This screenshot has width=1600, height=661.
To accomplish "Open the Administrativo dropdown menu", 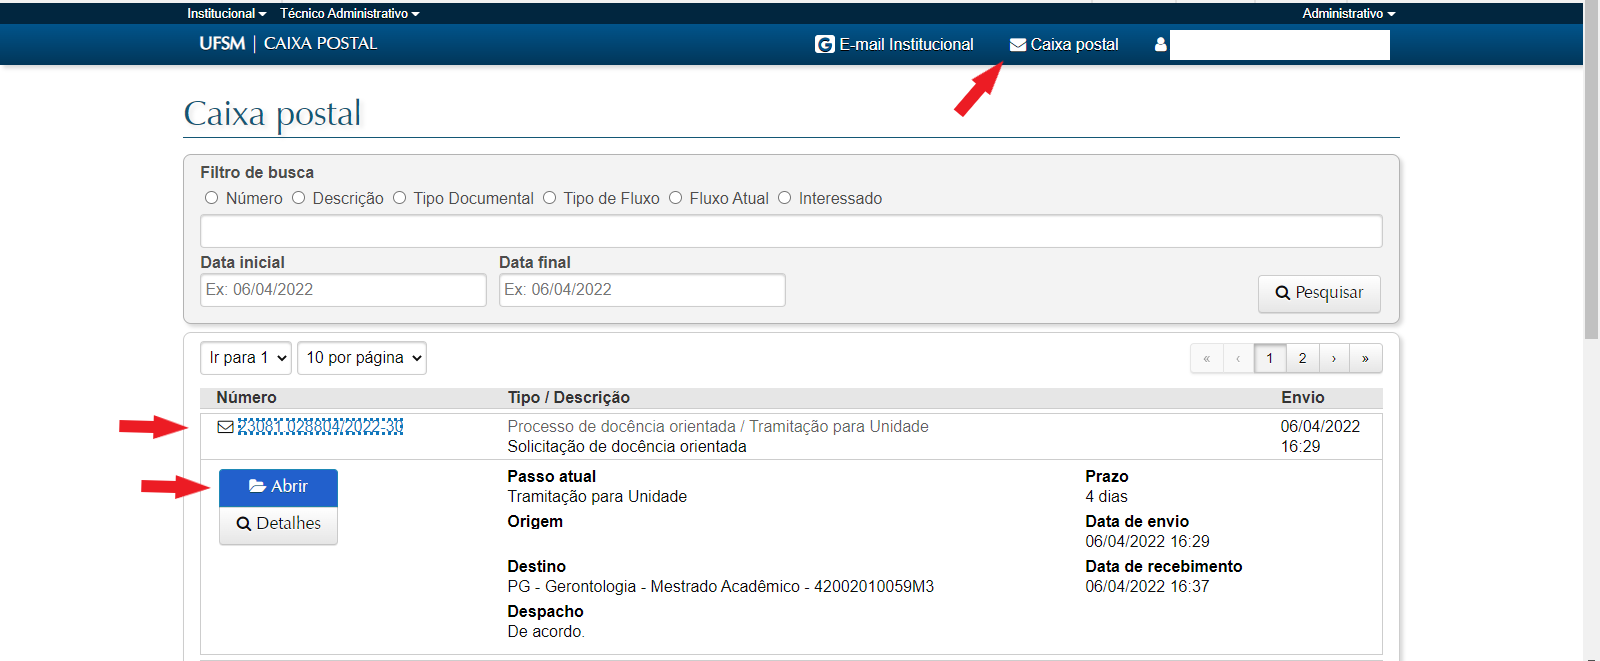I will pos(1348,13).
